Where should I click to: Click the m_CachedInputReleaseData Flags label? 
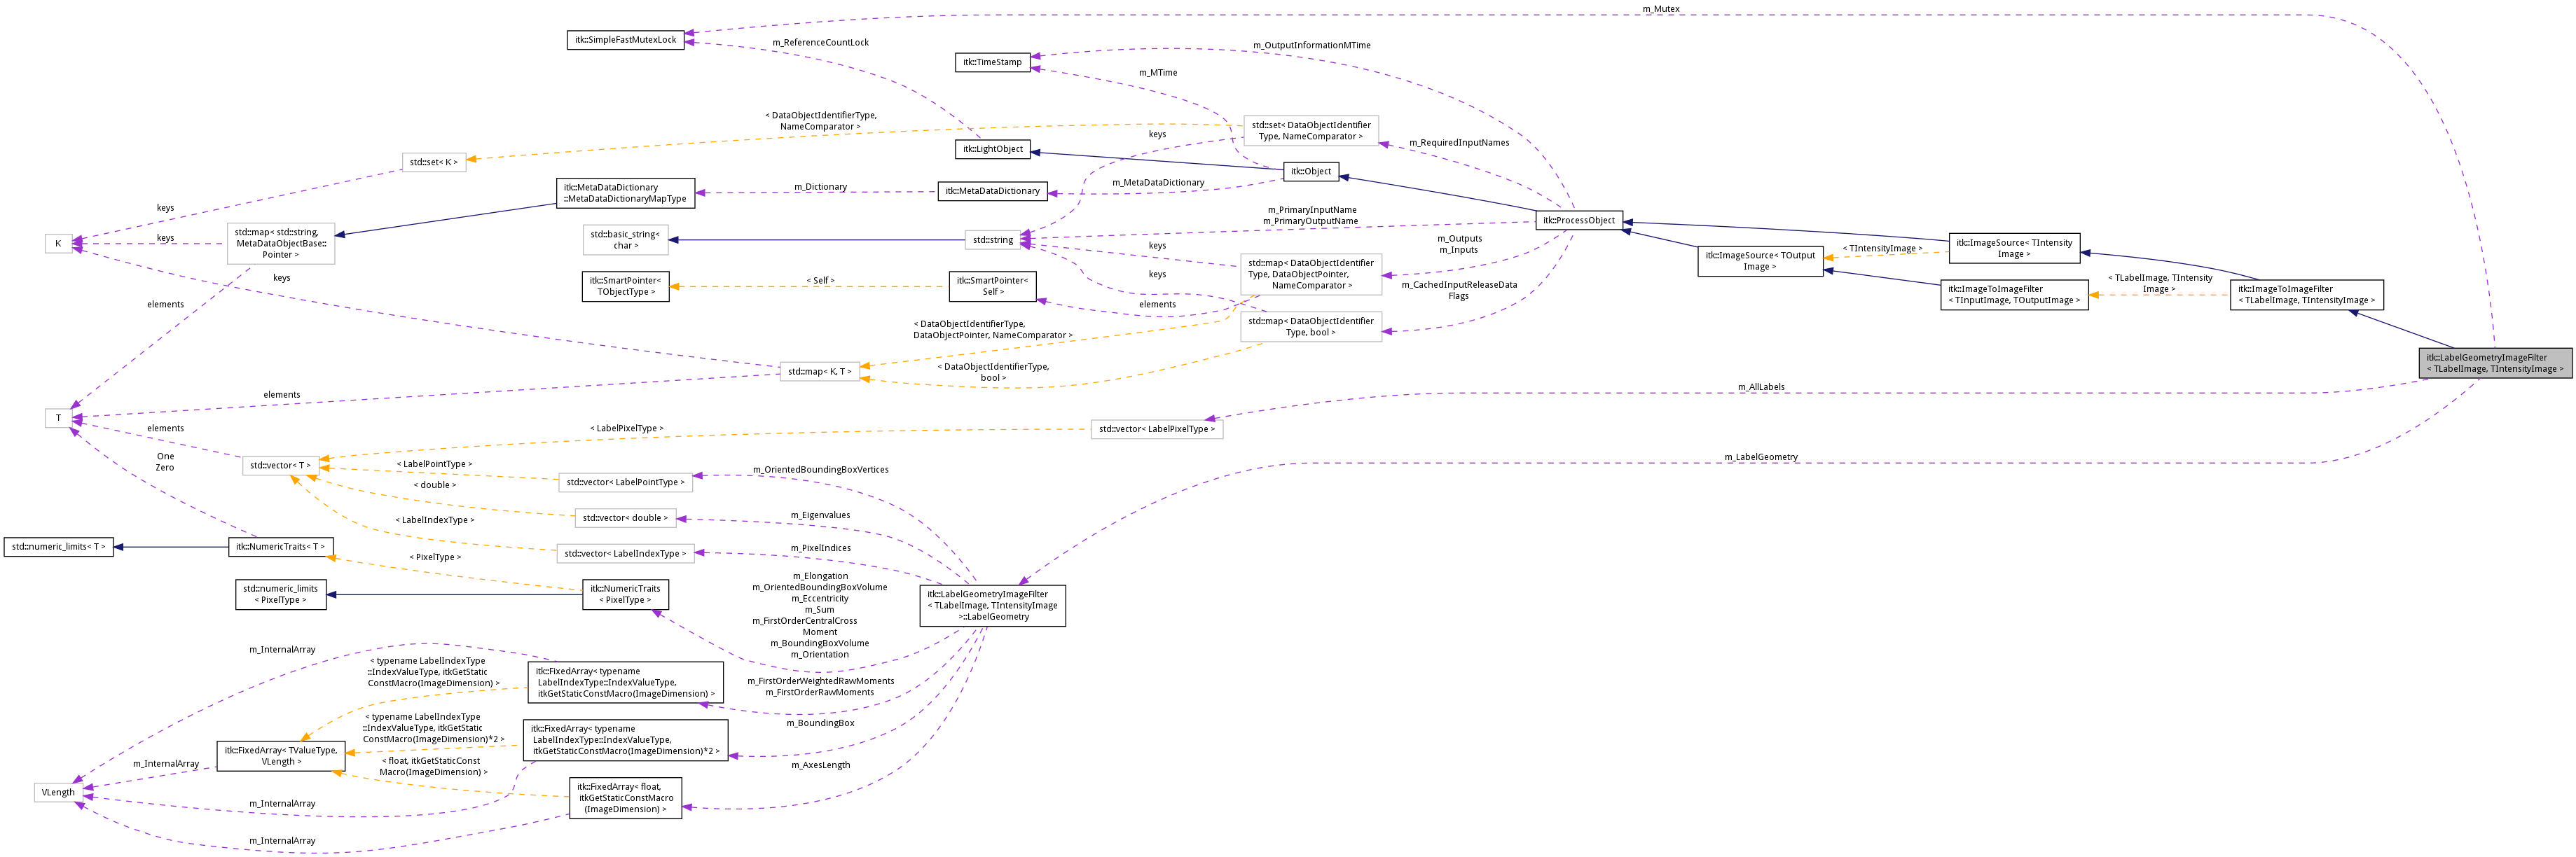click(x=1459, y=290)
